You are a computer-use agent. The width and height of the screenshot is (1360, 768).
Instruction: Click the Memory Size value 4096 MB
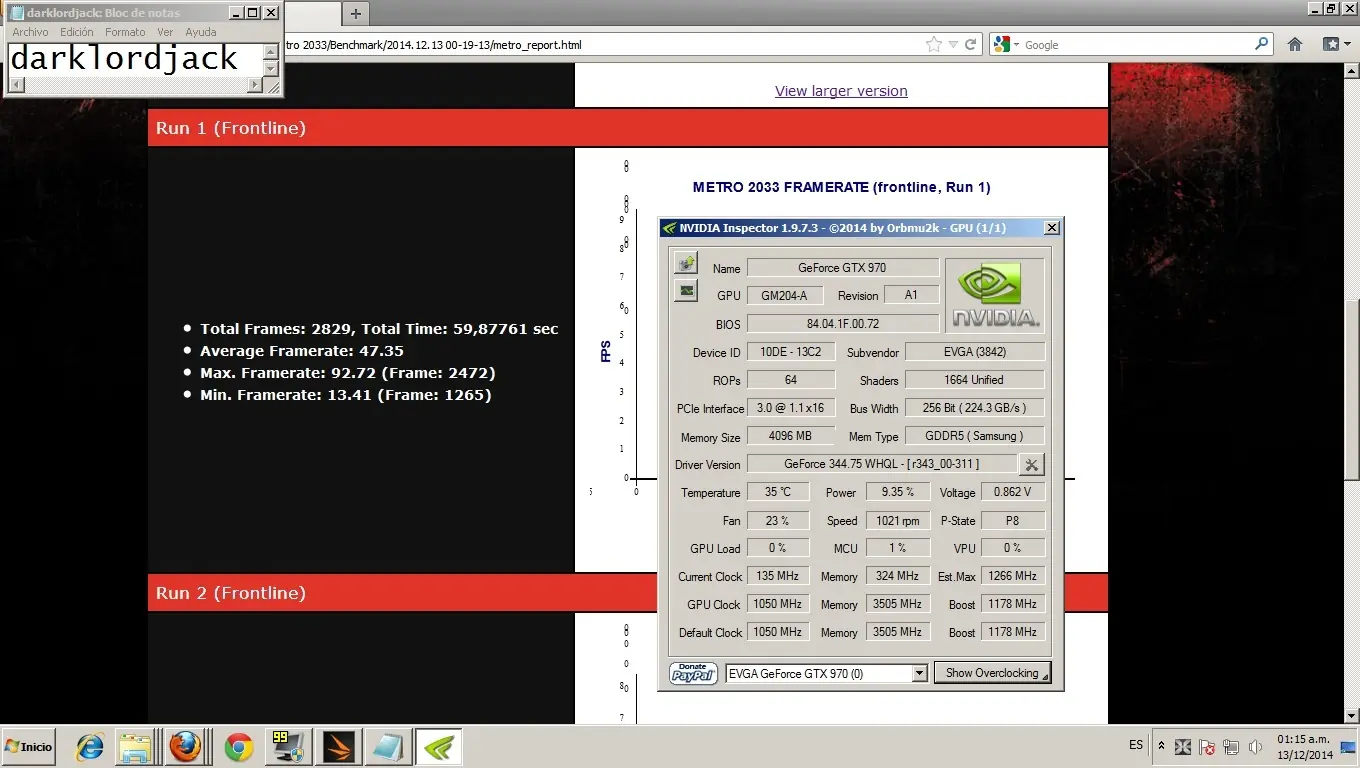[x=791, y=436]
